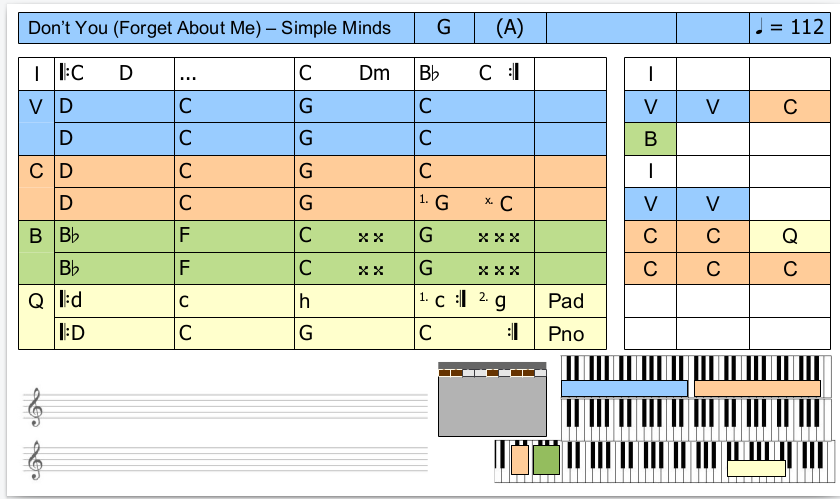Click the small orange block on lower keyboard
840x499 pixels.
click(520, 460)
